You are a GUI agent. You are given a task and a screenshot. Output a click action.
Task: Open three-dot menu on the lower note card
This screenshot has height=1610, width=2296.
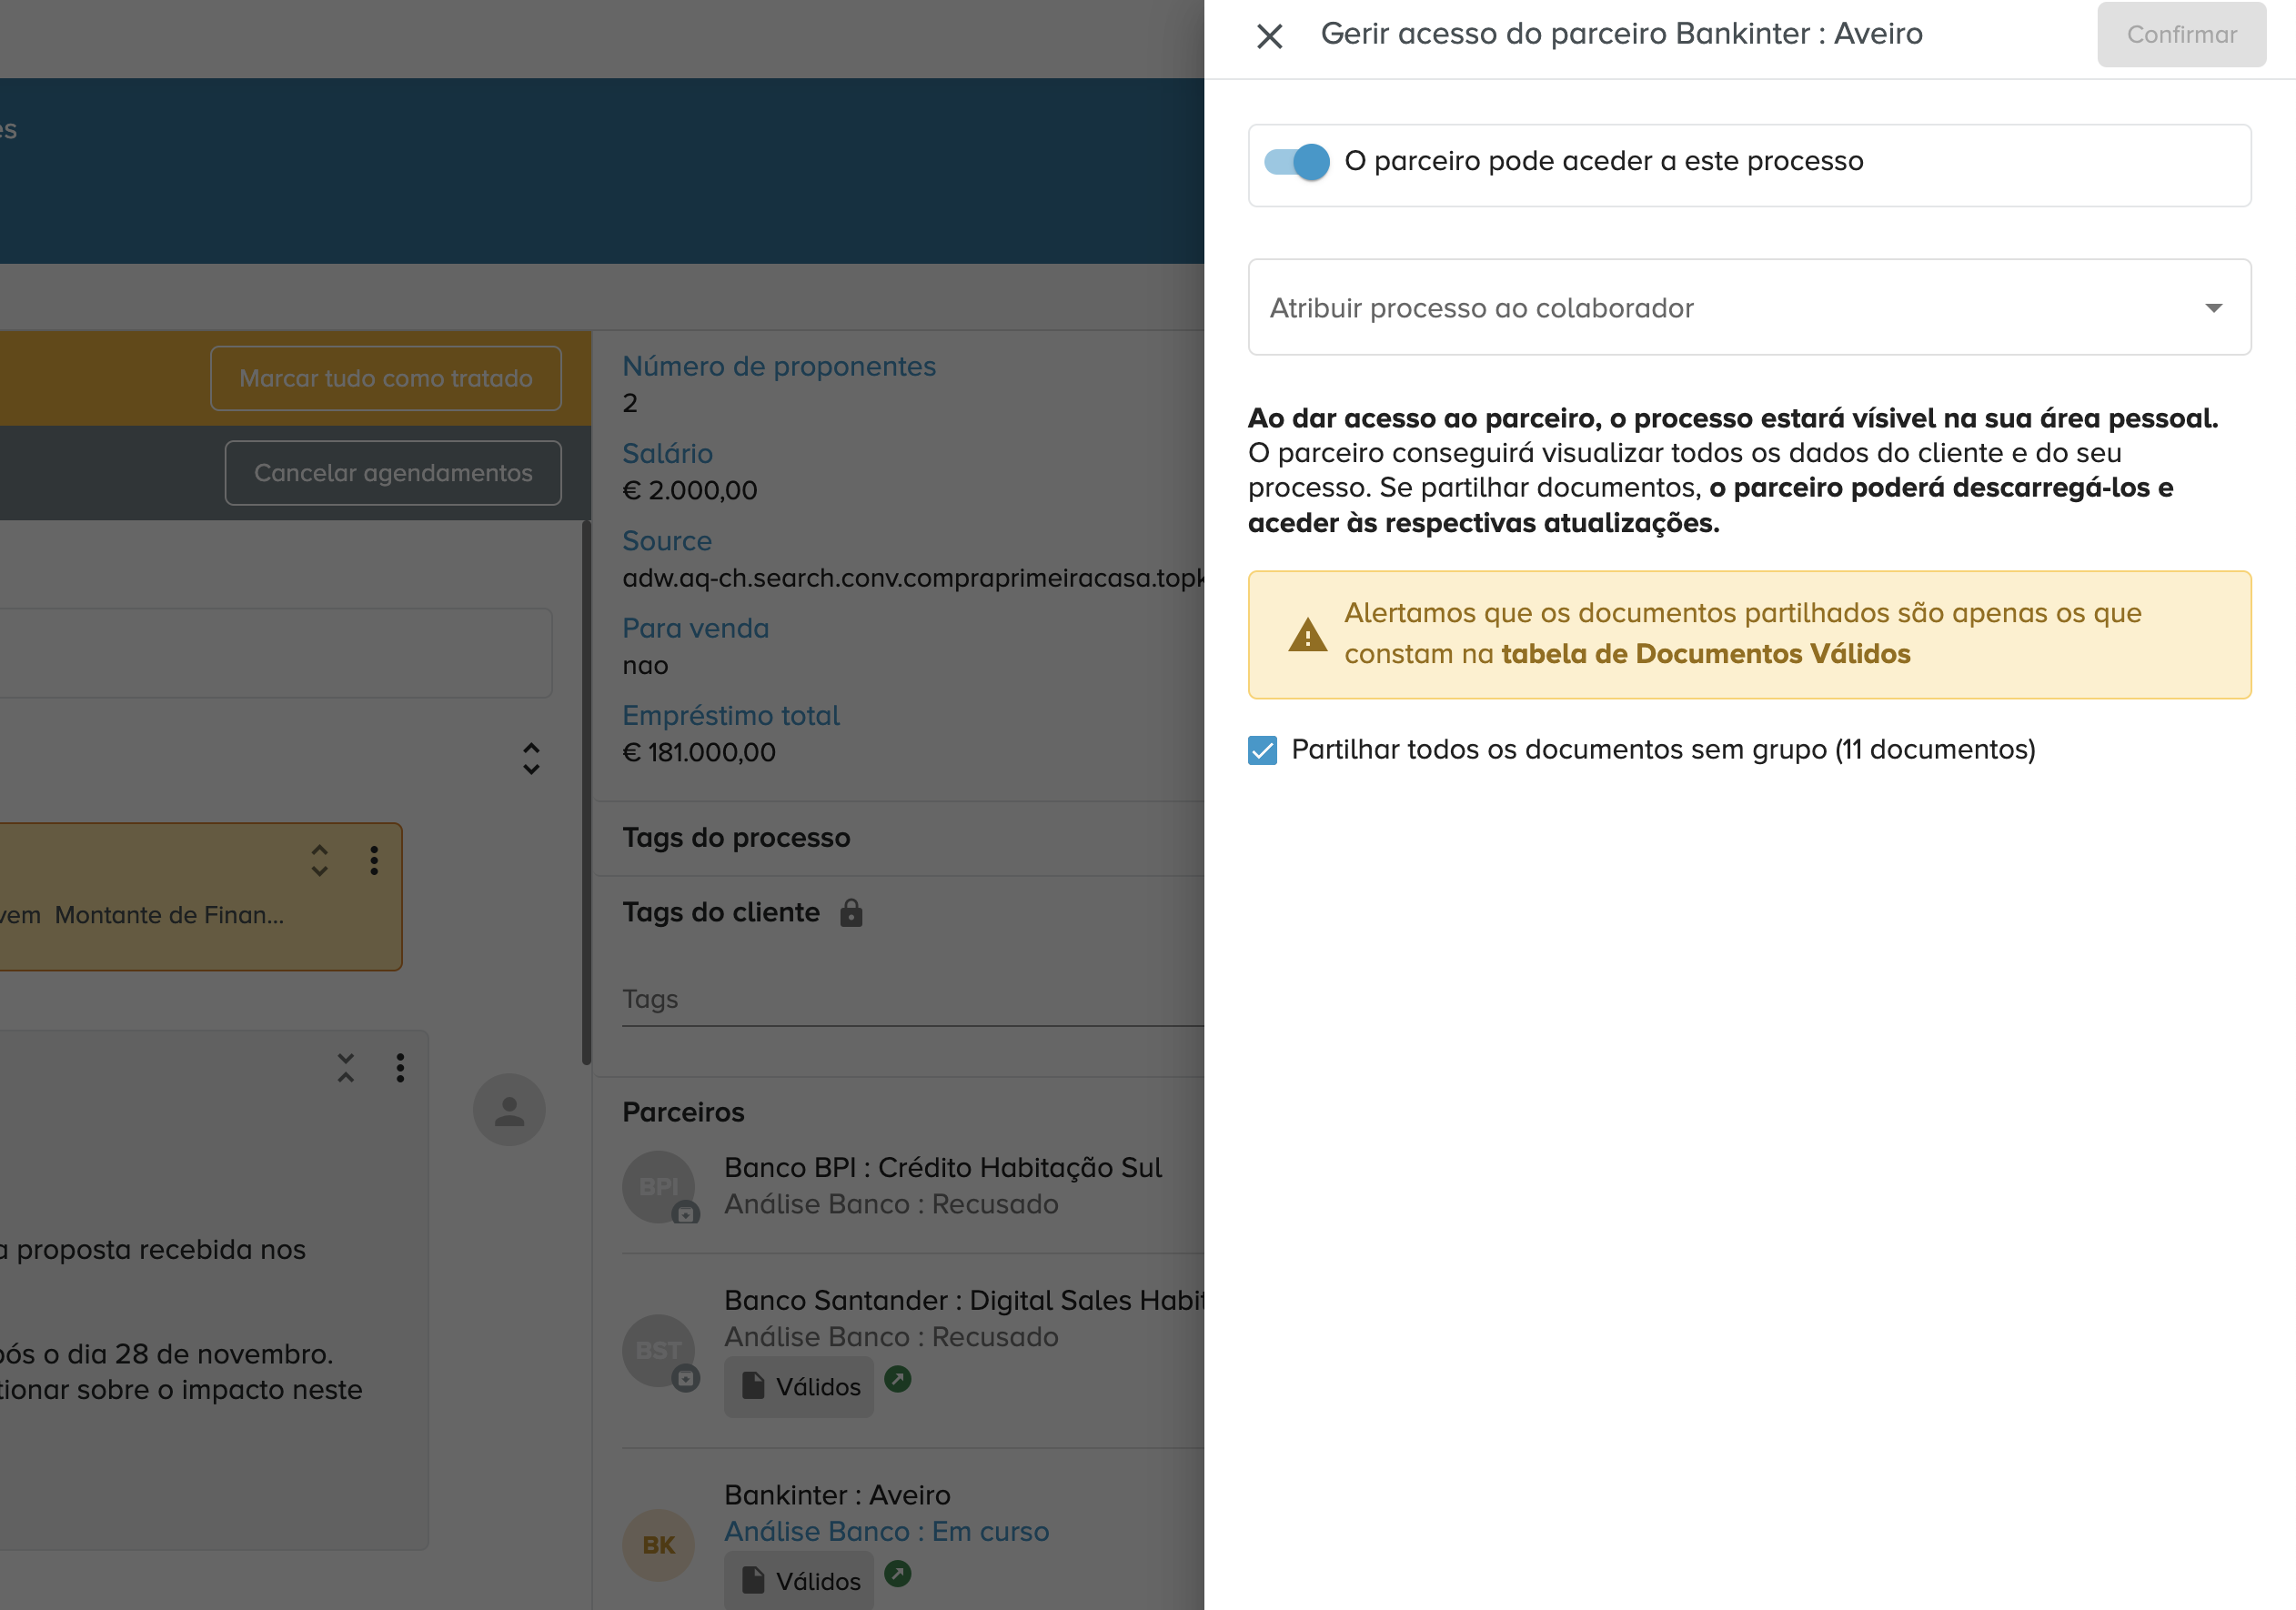[400, 1068]
